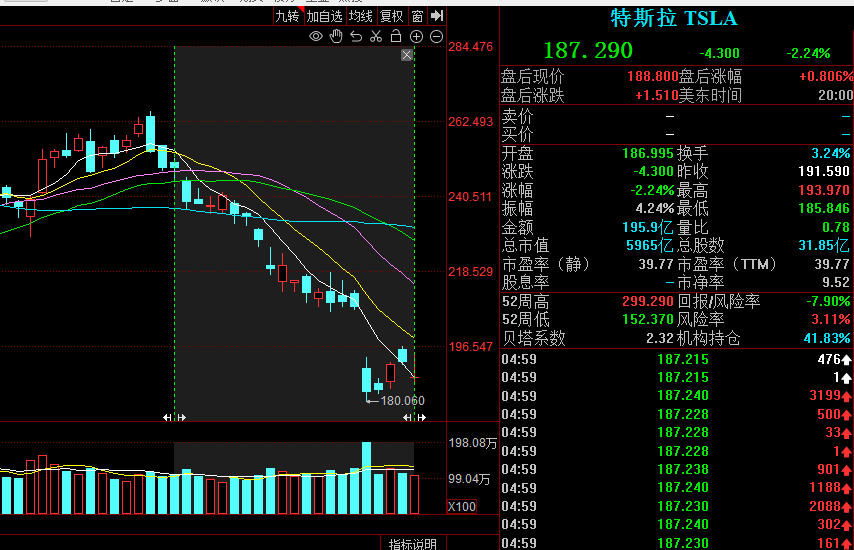Click the 盘后现价 value 188.800
The height and width of the screenshot is (550, 854).
[652, 76]
